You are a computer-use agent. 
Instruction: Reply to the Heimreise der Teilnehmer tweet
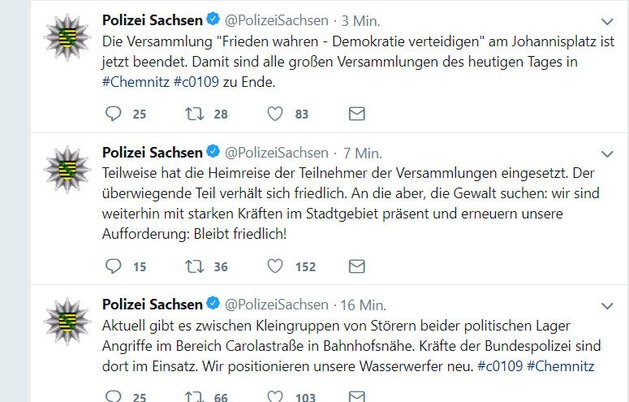click(113, 266)
